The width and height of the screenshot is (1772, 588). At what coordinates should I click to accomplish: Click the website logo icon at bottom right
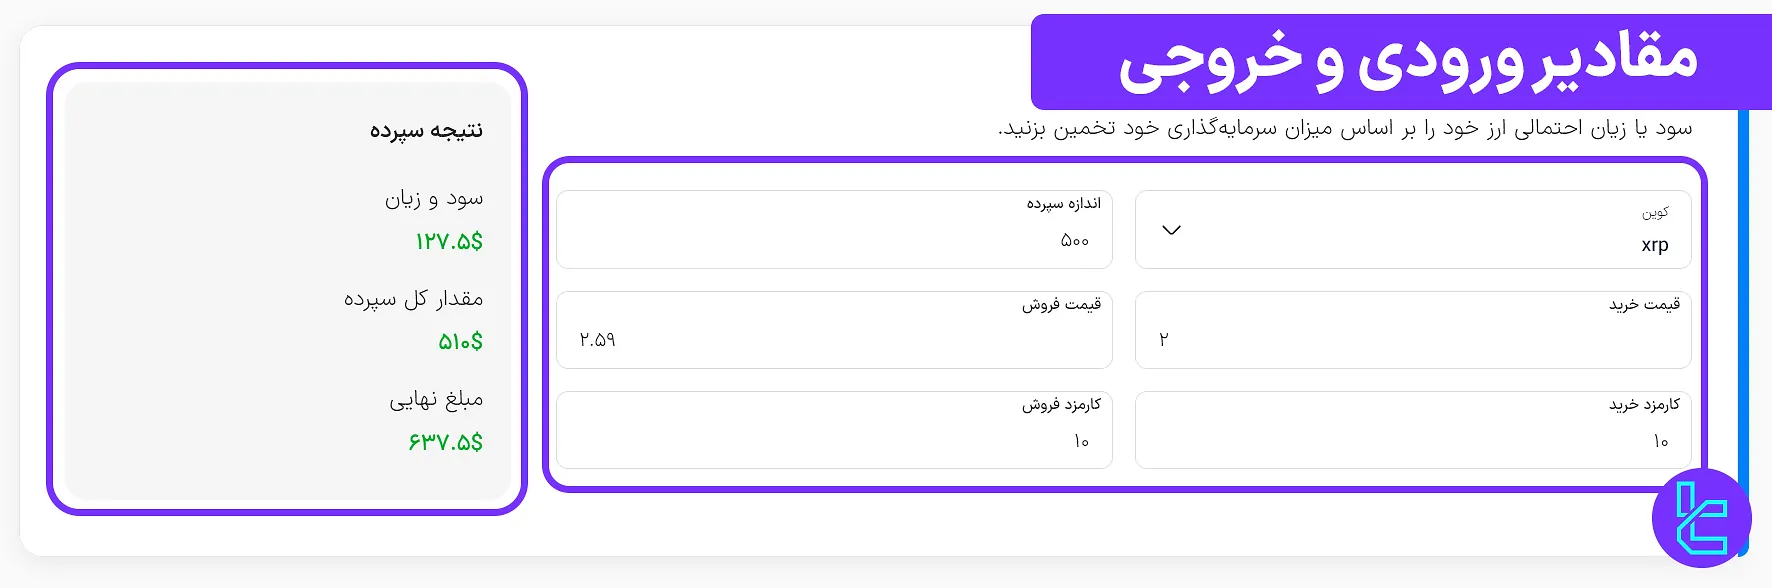tap(1703, 516)
